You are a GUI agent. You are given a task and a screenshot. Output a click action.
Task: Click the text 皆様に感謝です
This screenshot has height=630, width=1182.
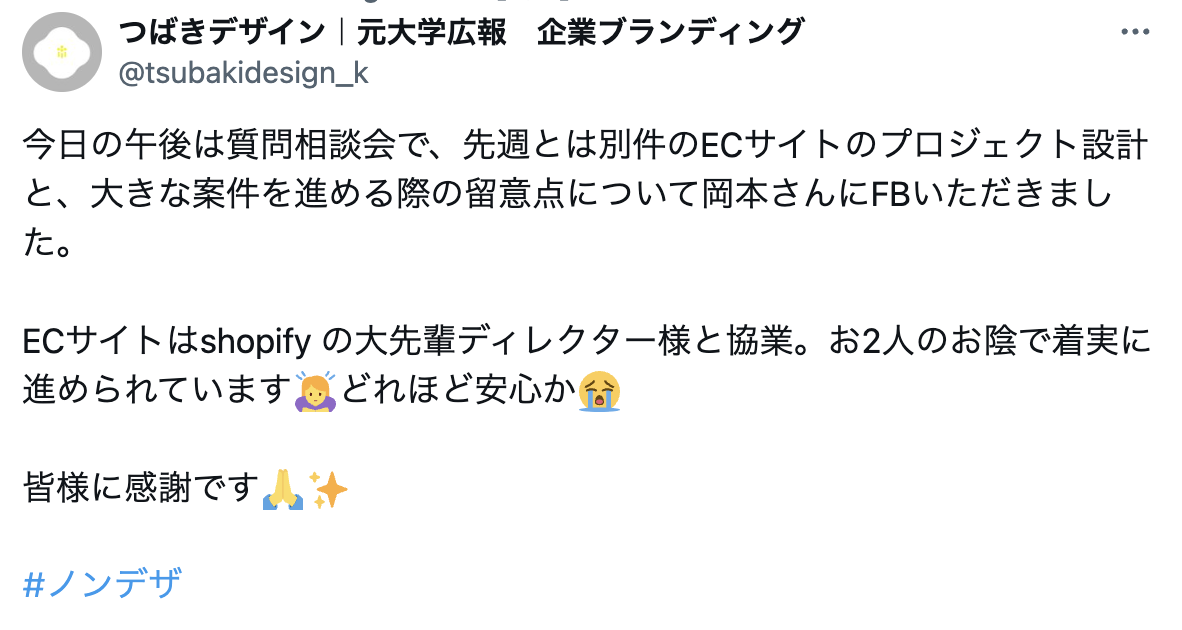pyautogui.click(x=141, y=488)
